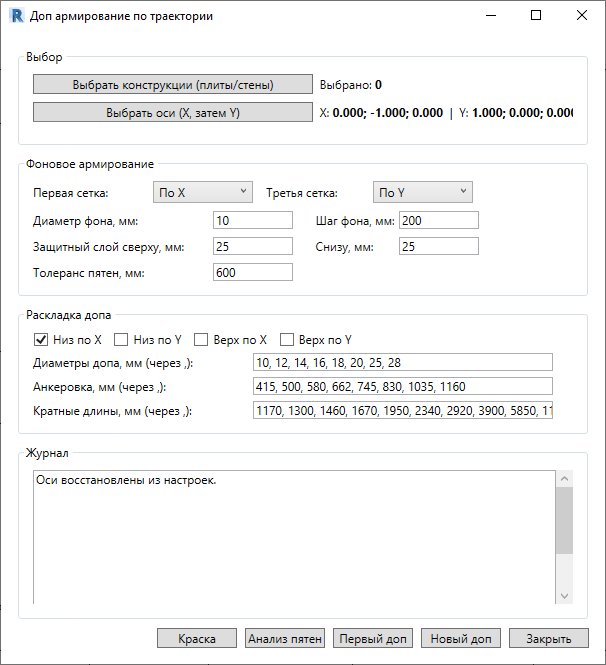Open the "Третья сетка" dropdown
606x665 pixels.
(423, 192)
